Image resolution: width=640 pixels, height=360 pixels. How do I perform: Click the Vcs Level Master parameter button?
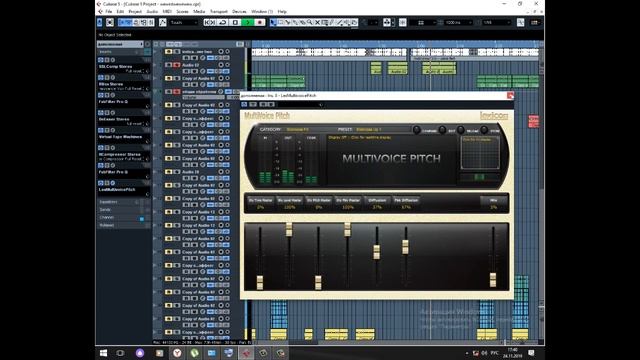[289, 200]
